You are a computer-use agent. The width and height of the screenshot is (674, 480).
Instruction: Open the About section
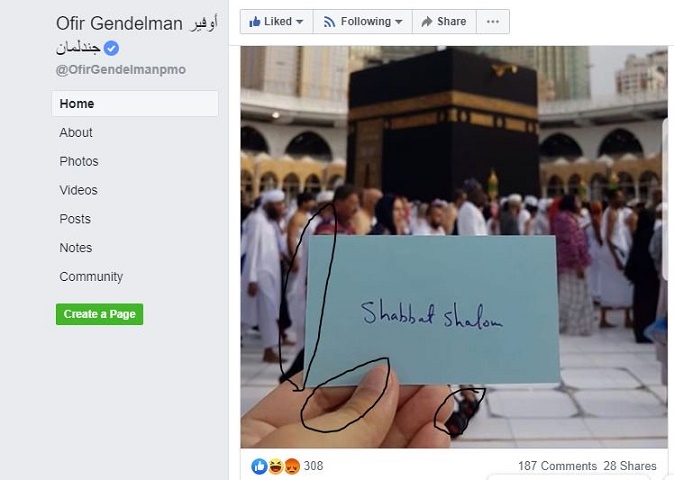pyautogui.click(x=76, y=132)
